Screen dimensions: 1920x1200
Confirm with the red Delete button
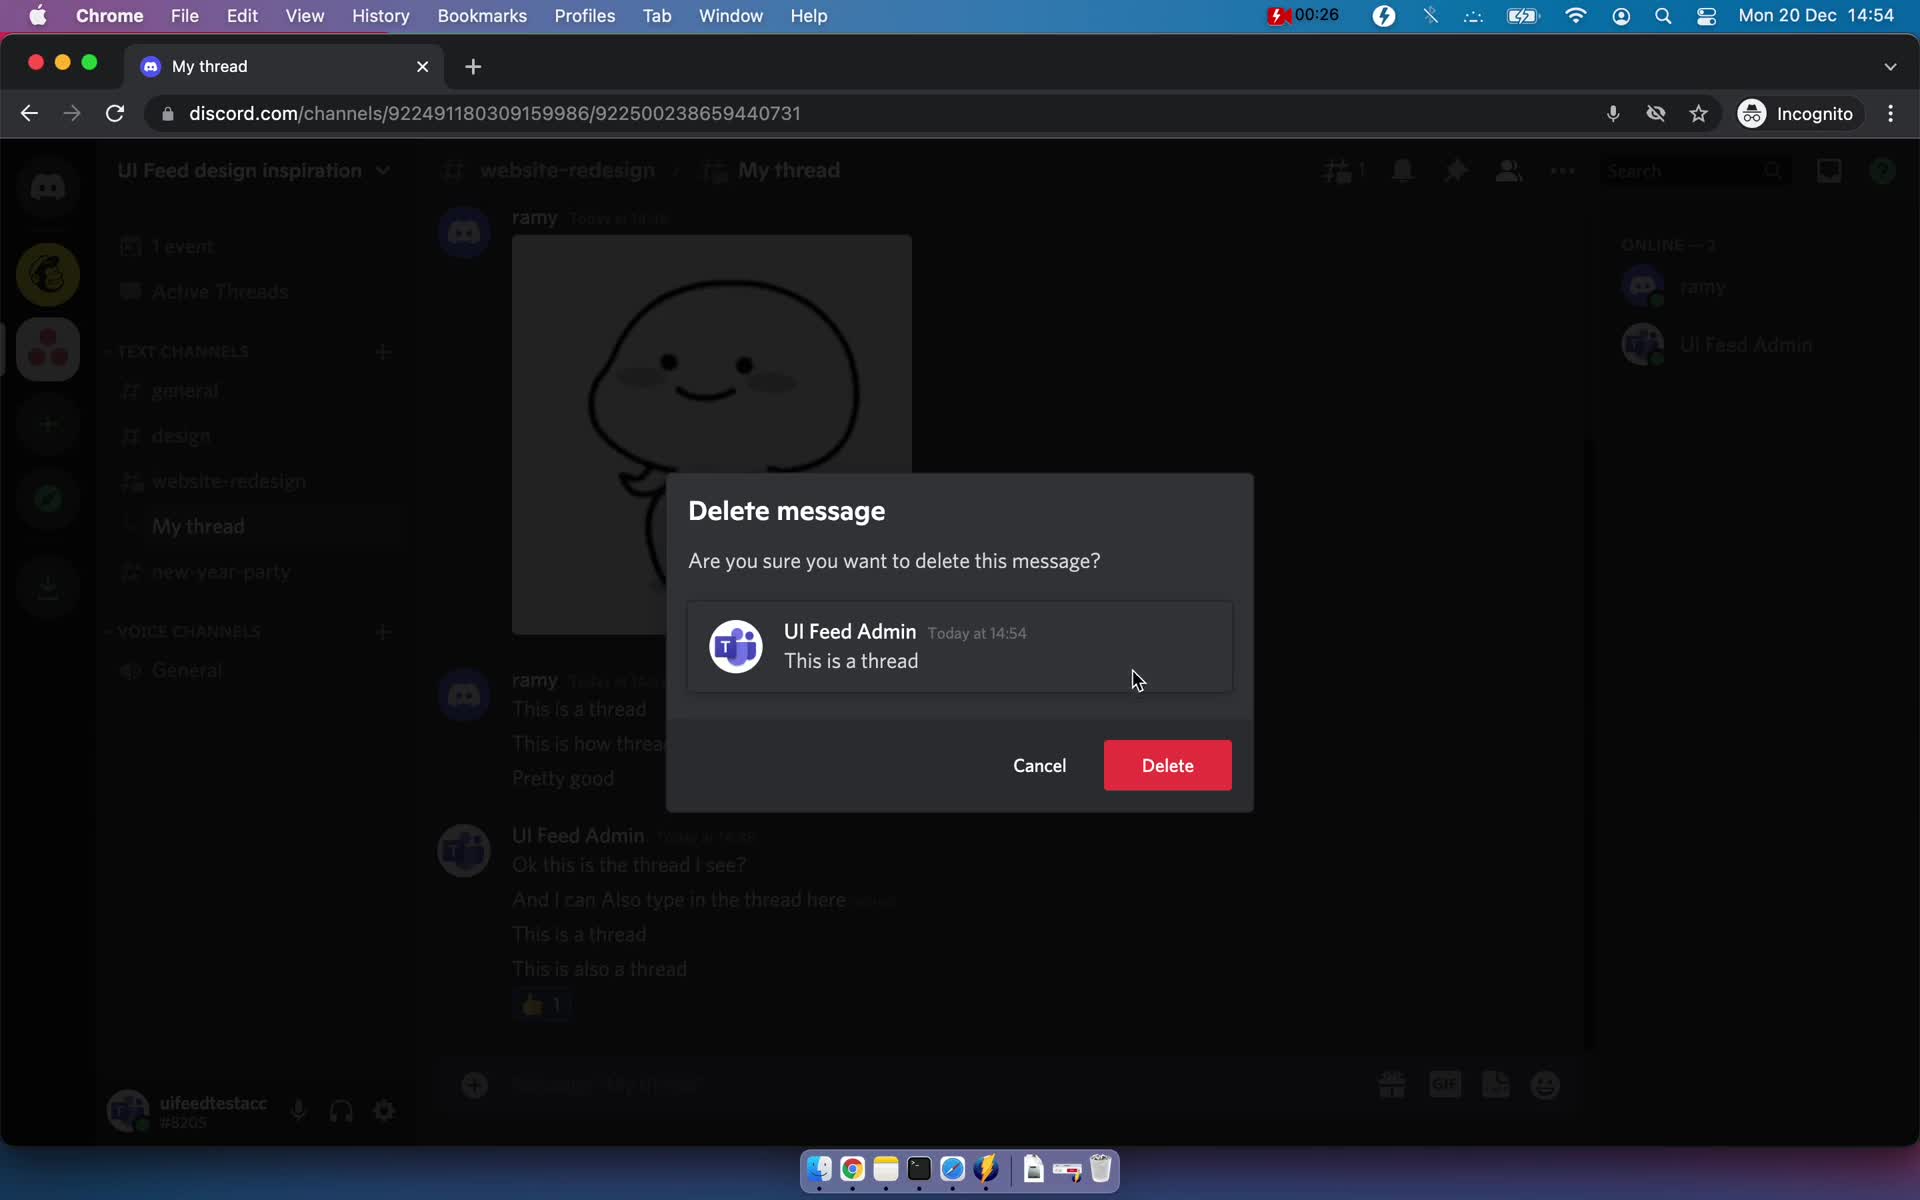[x=1167, y=765]
